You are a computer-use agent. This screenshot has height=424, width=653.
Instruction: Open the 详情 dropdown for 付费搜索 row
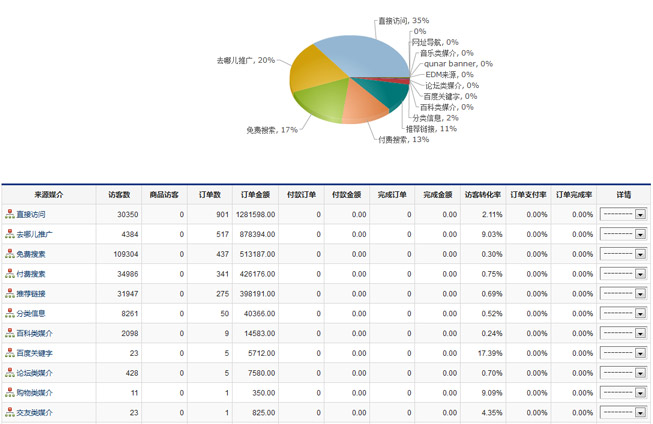pos(623,274)
